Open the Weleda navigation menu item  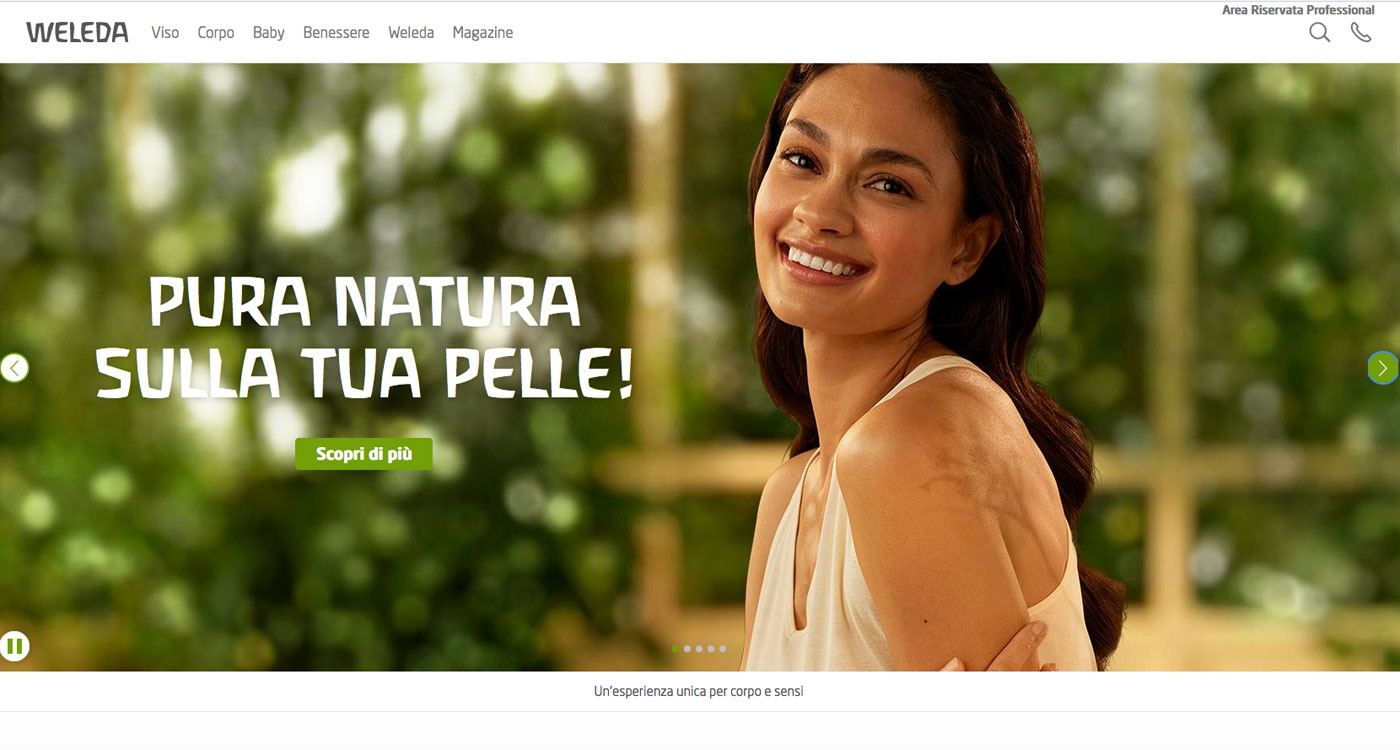[x=411, y=32]
